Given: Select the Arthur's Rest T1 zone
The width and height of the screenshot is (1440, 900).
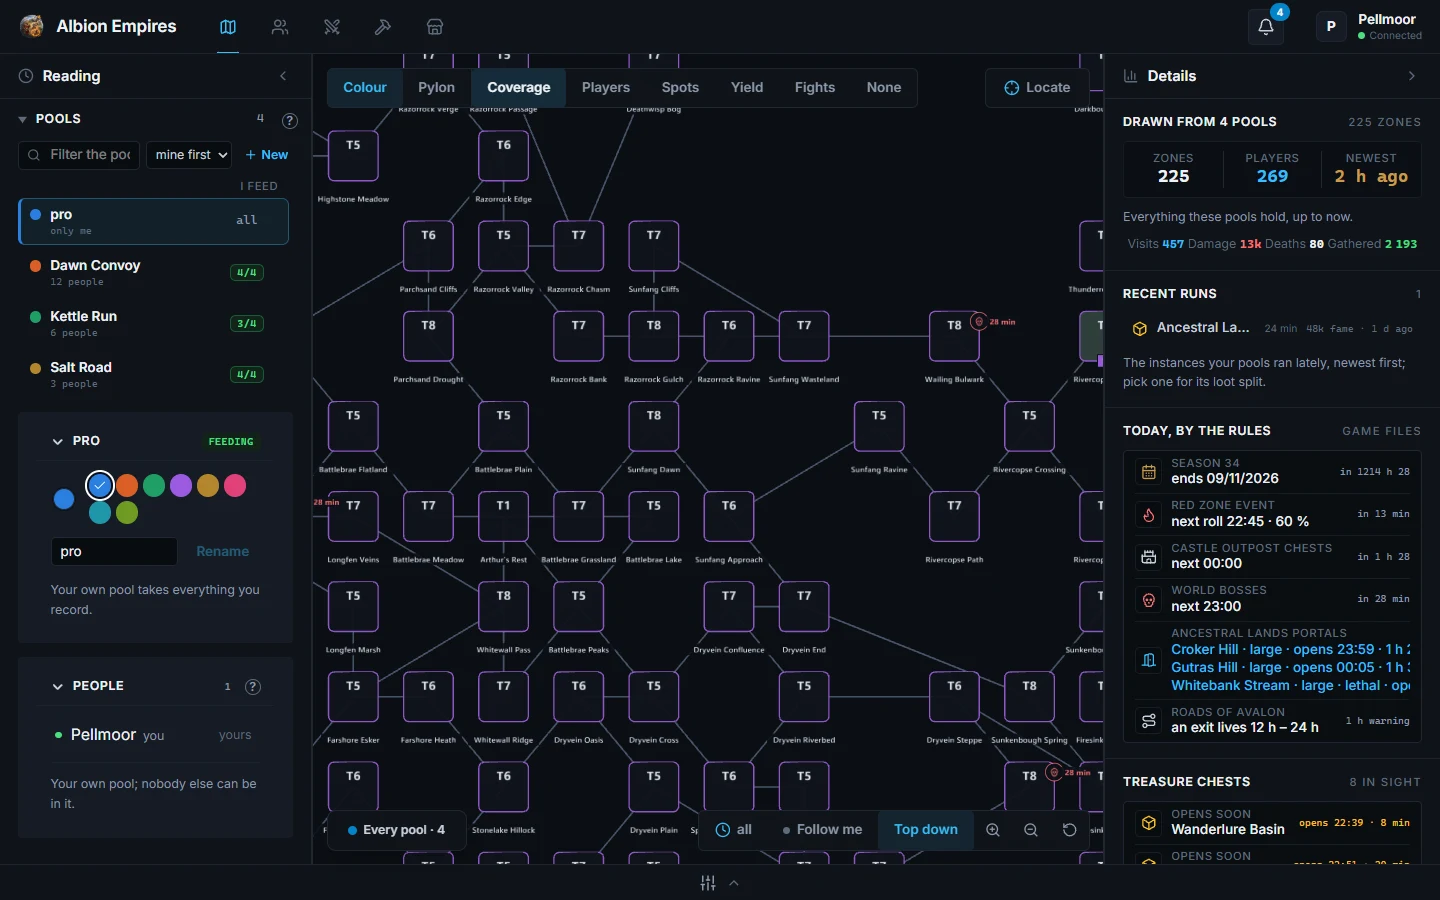Looking at the screenshot, I should pyautogui.click(x=503, y=517).
